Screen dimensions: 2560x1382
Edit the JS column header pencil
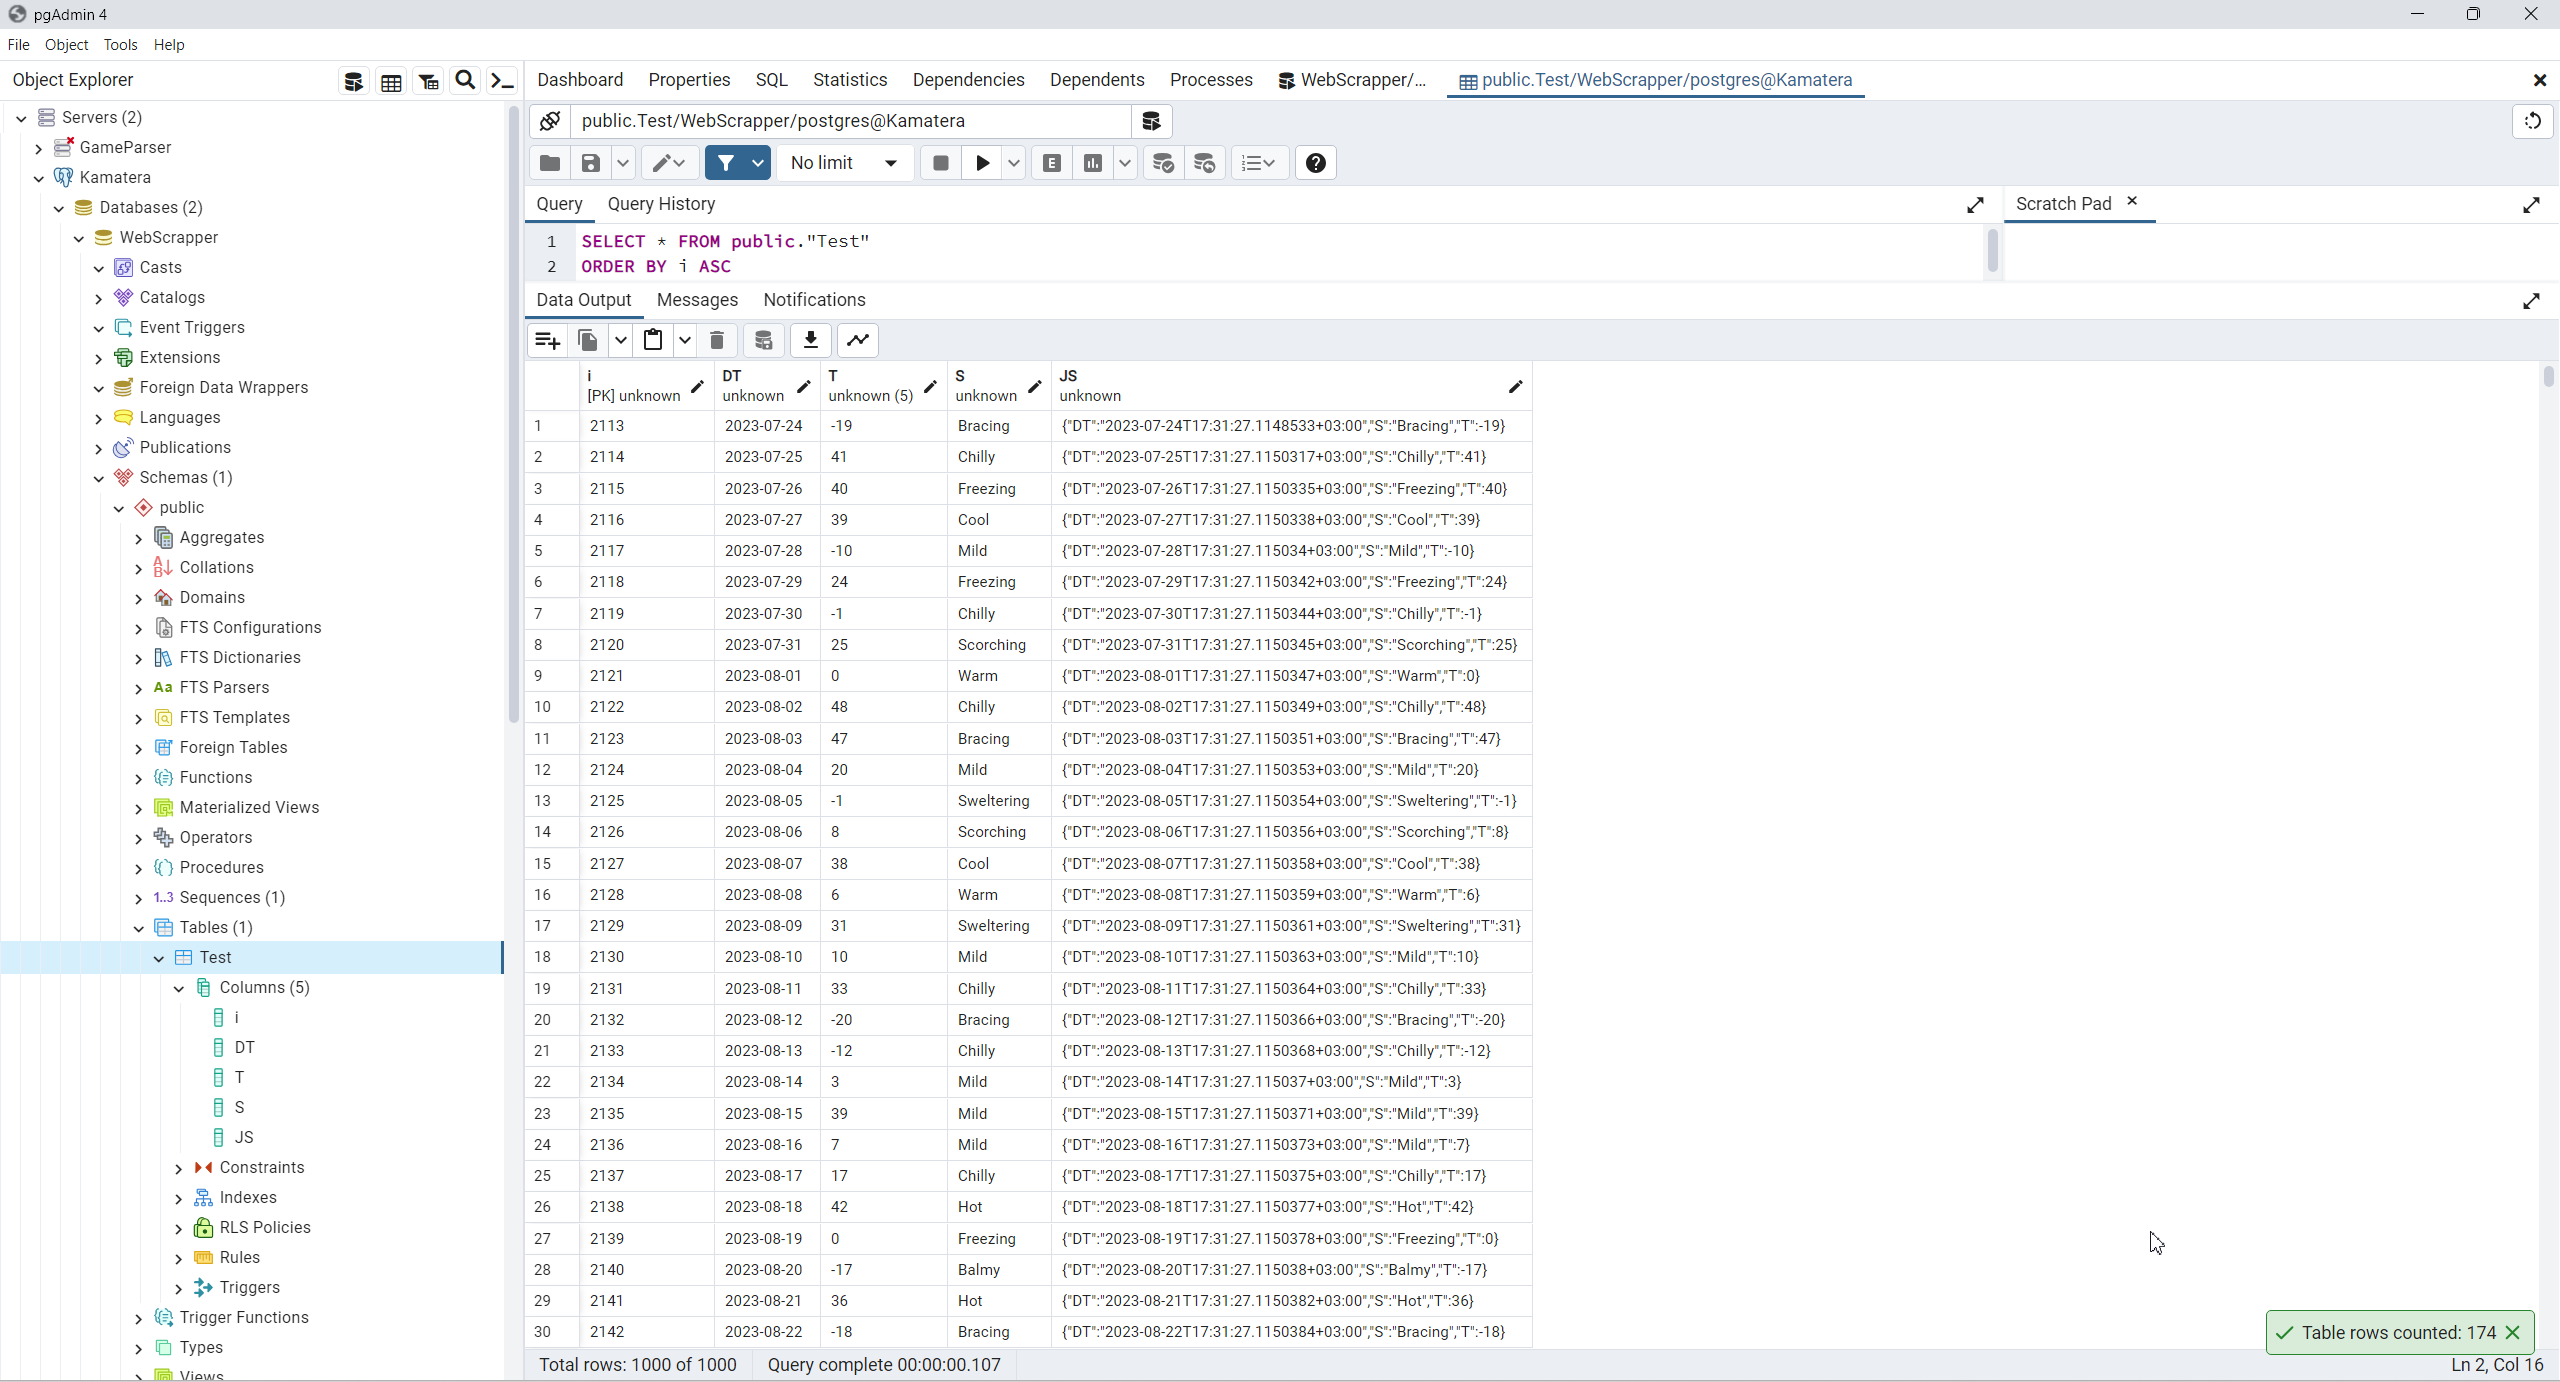pos(1515,387)
